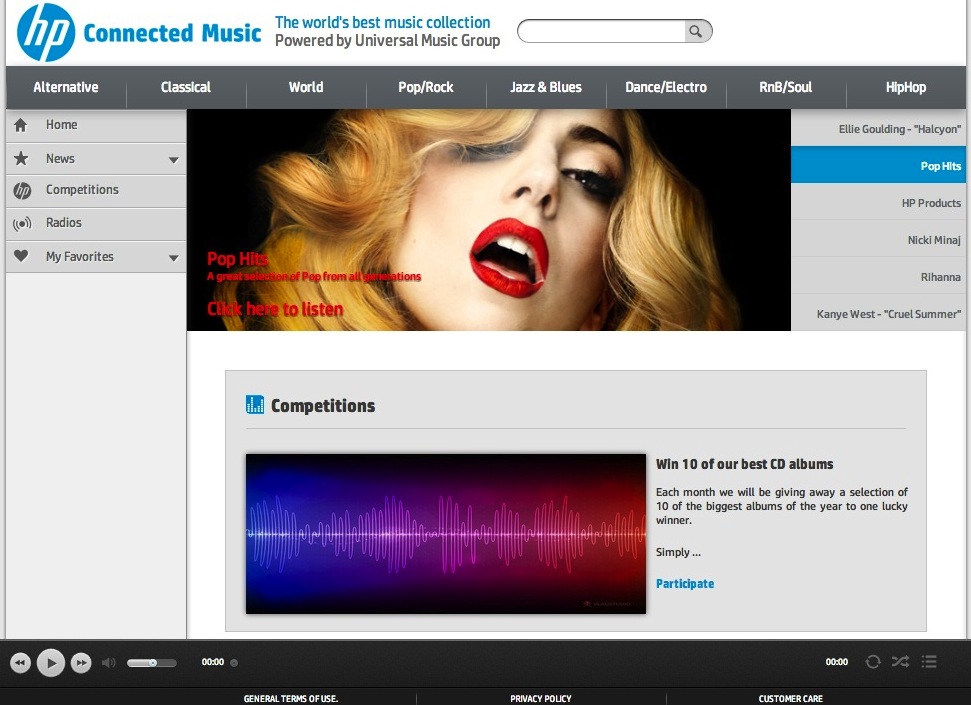Open General Terms of Use footer link

coord(290,698)
